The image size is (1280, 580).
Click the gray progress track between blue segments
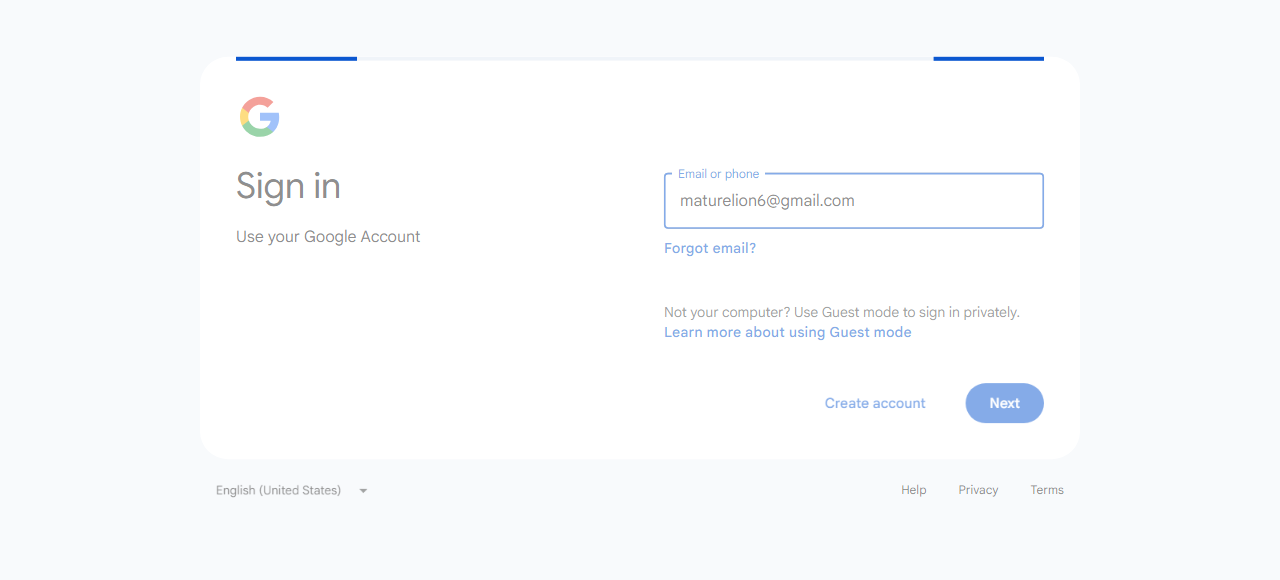tap(645, 59)
